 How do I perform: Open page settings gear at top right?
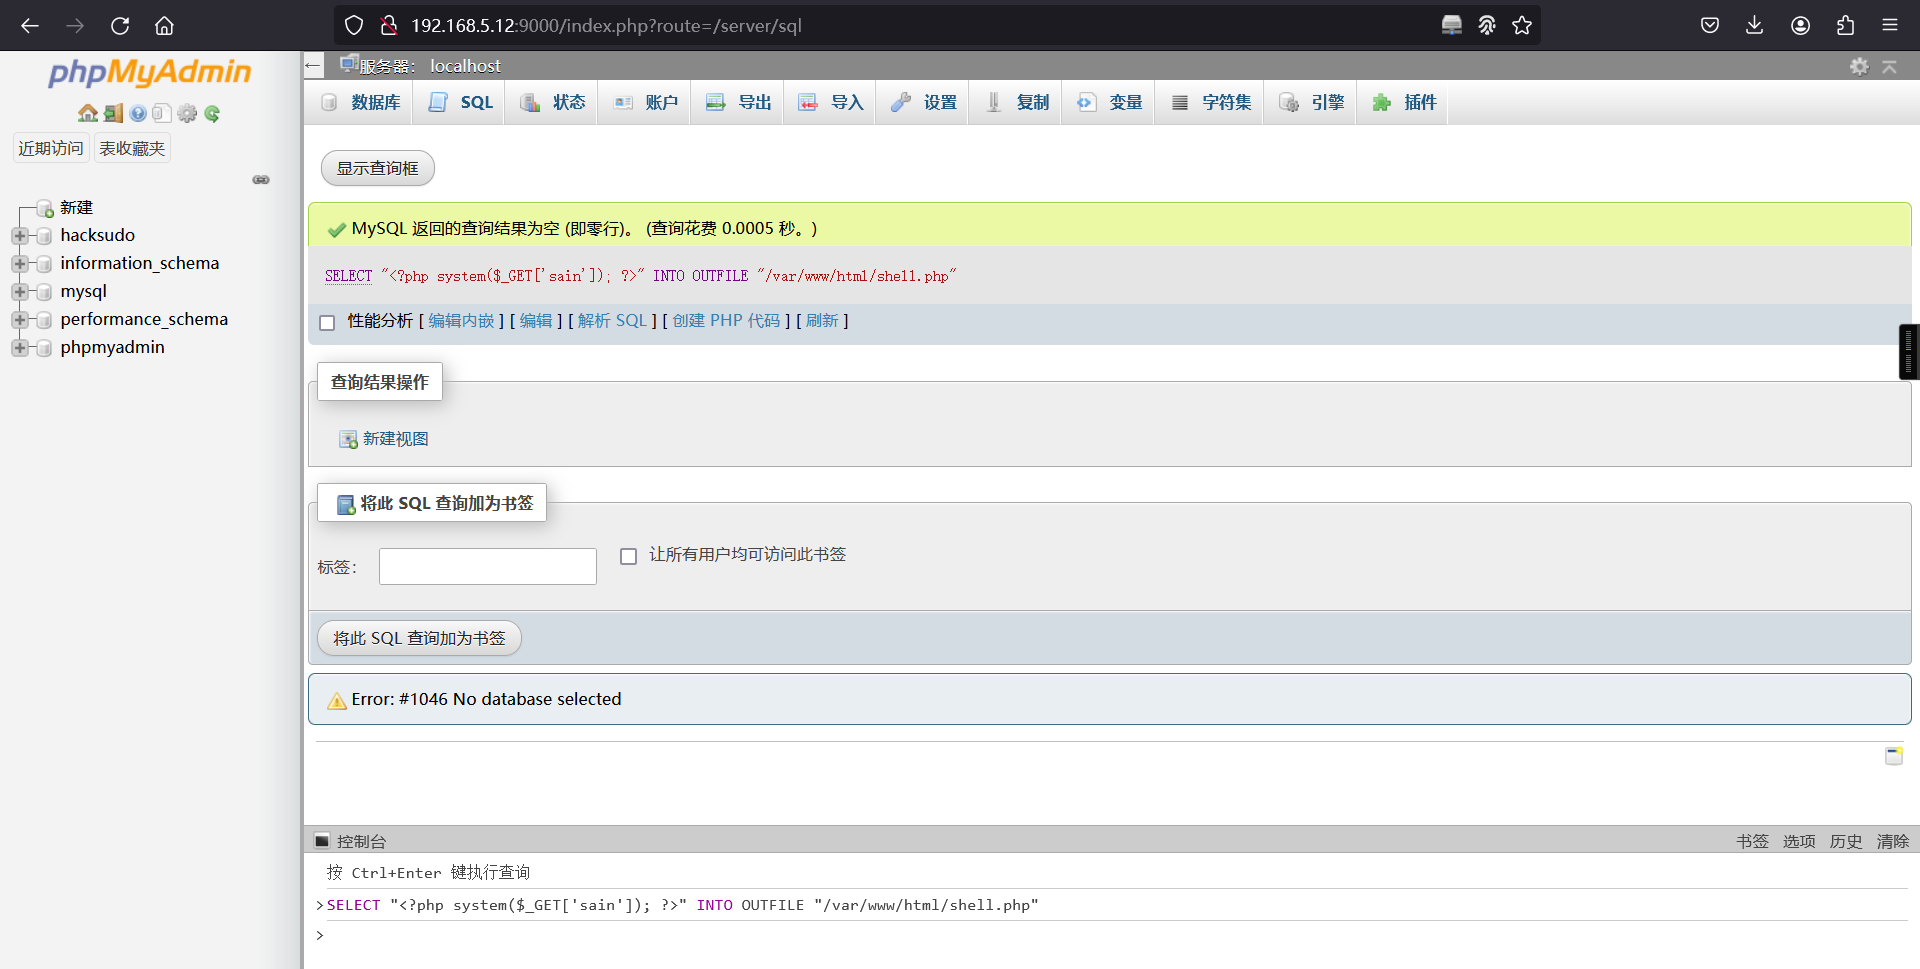(x=1859, y=66)
